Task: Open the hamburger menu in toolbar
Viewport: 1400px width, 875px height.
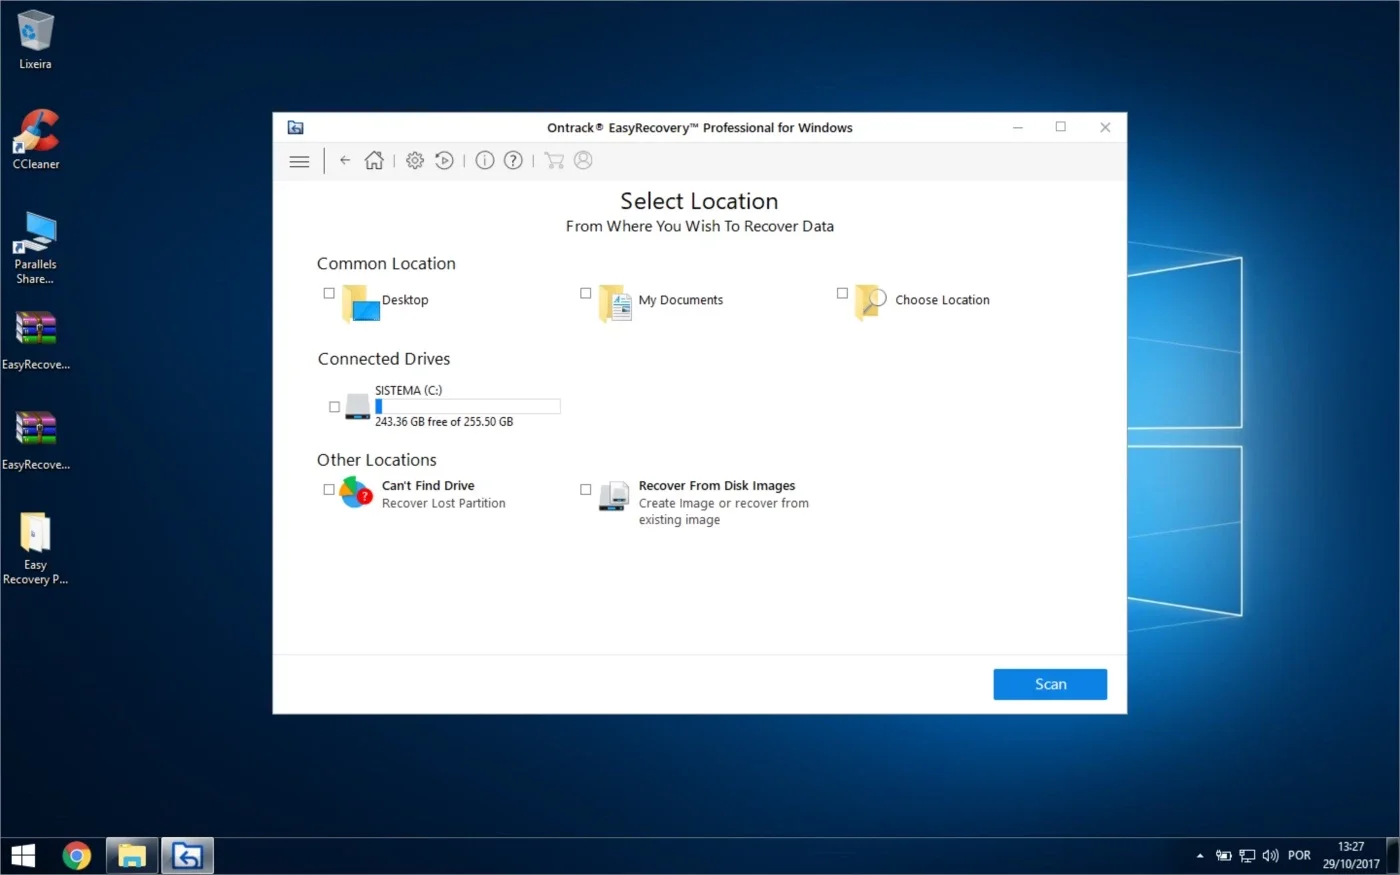Action: [x=299, y=161]
